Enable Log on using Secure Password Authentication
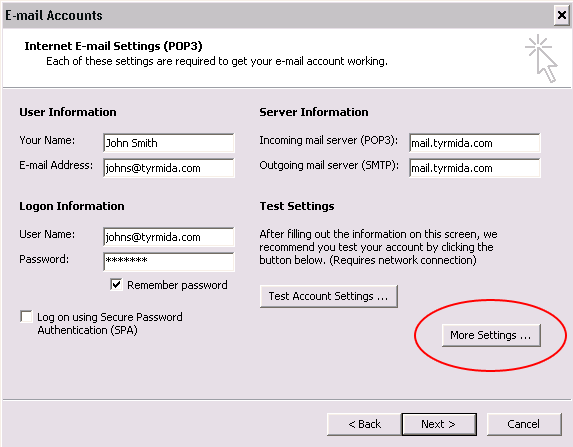 click(26, 317)
